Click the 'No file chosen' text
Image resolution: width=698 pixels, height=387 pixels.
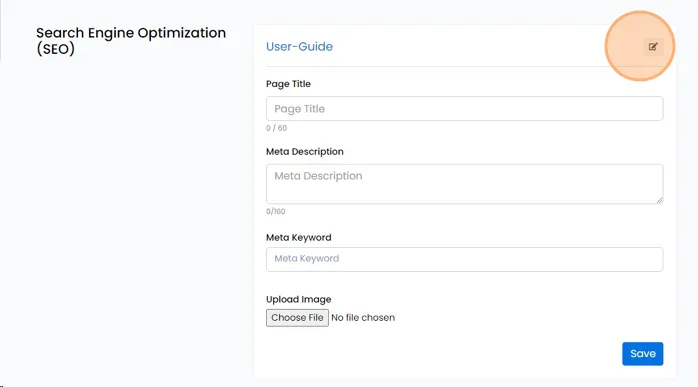(363, 318)
